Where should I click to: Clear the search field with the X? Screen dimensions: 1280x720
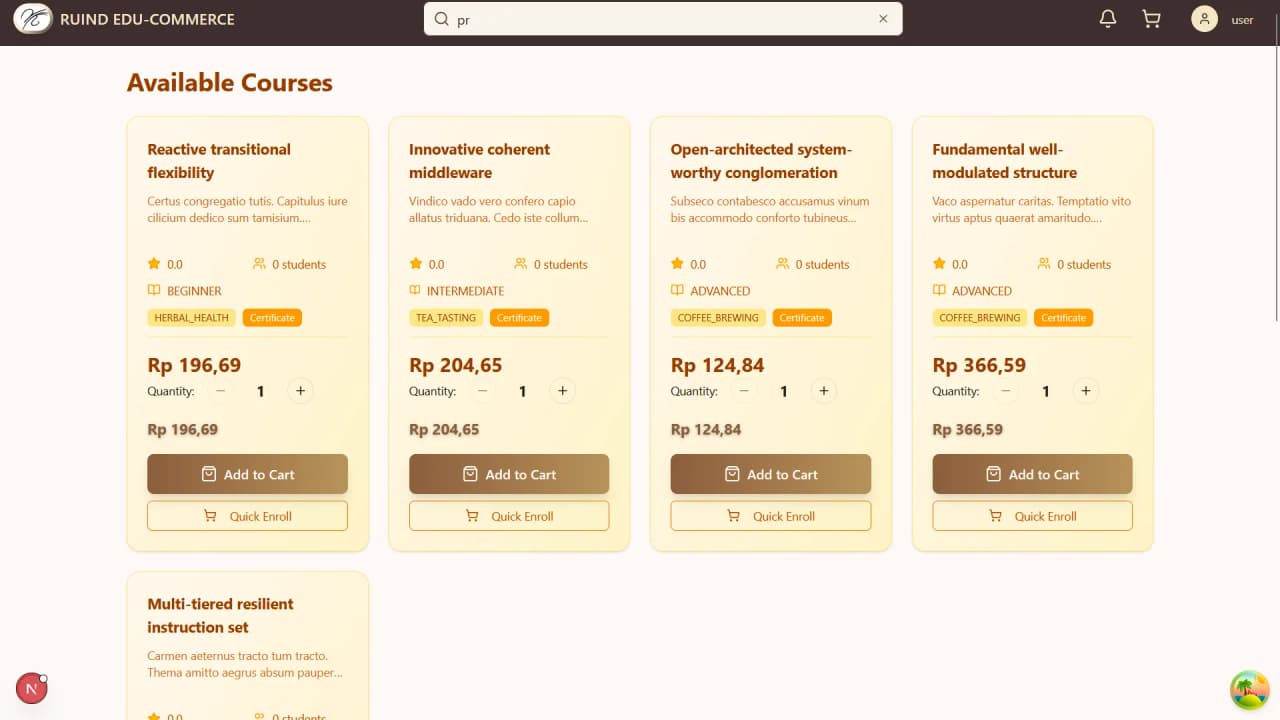[x=883, y=18]
